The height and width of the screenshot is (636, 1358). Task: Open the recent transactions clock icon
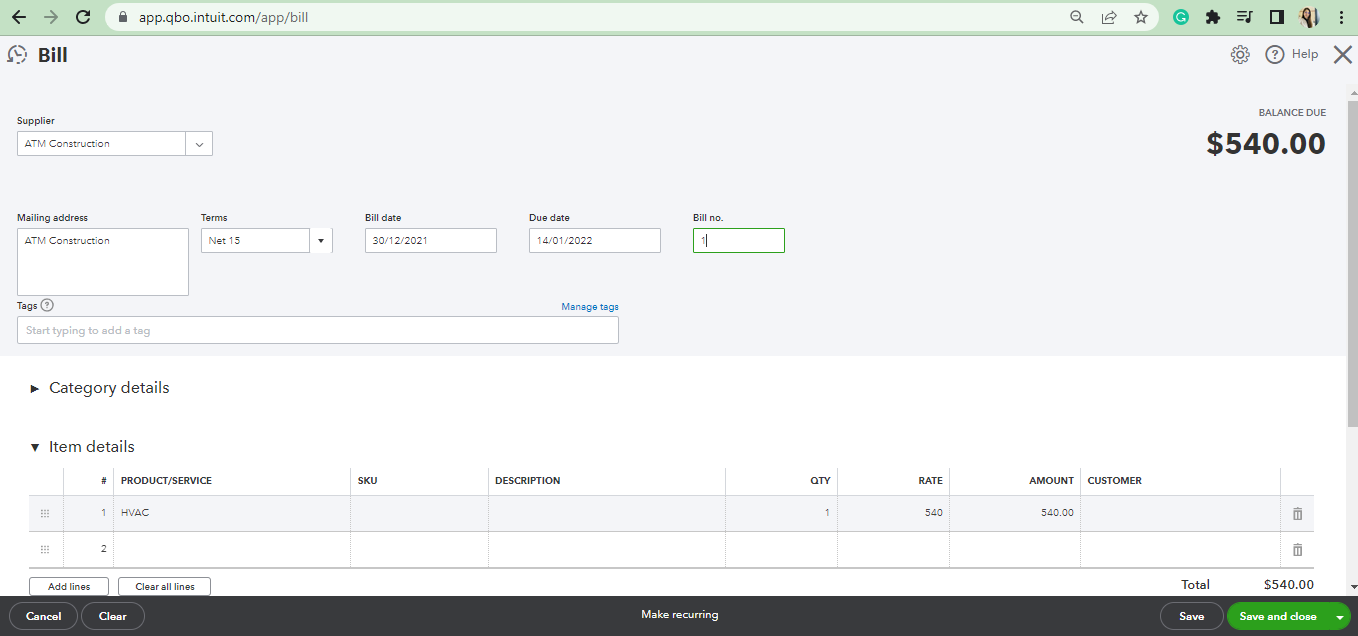click(x=17, y=55)
